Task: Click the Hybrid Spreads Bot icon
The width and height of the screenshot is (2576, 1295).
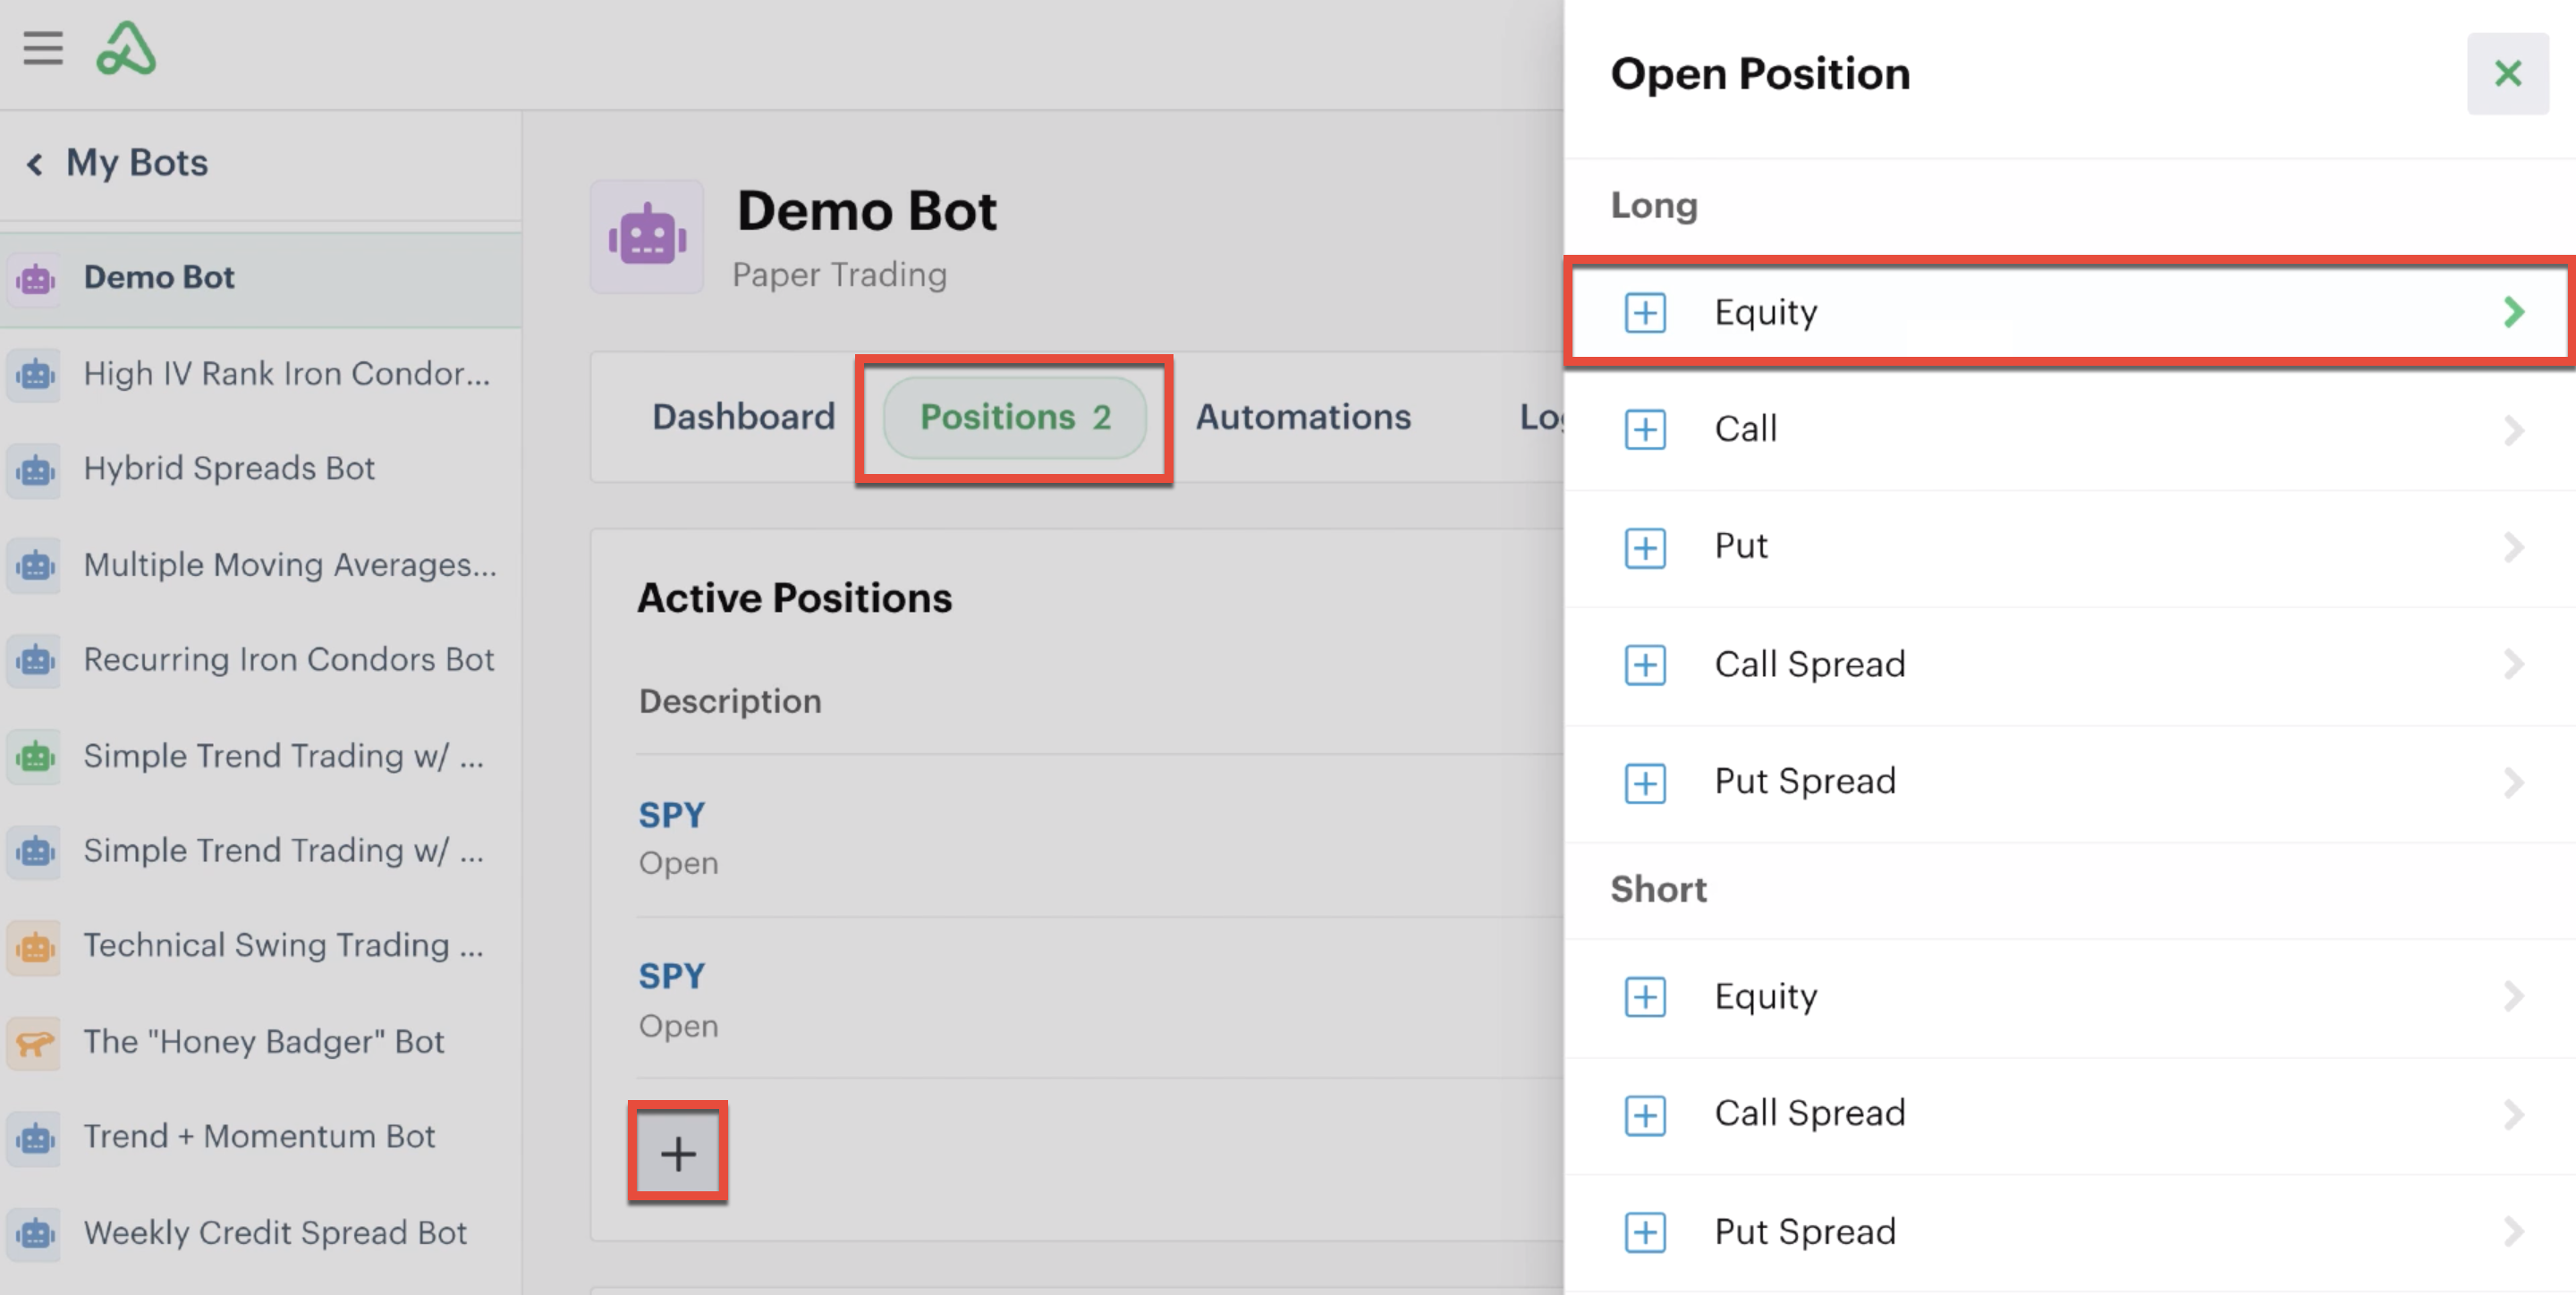Action: pos(36,470)
